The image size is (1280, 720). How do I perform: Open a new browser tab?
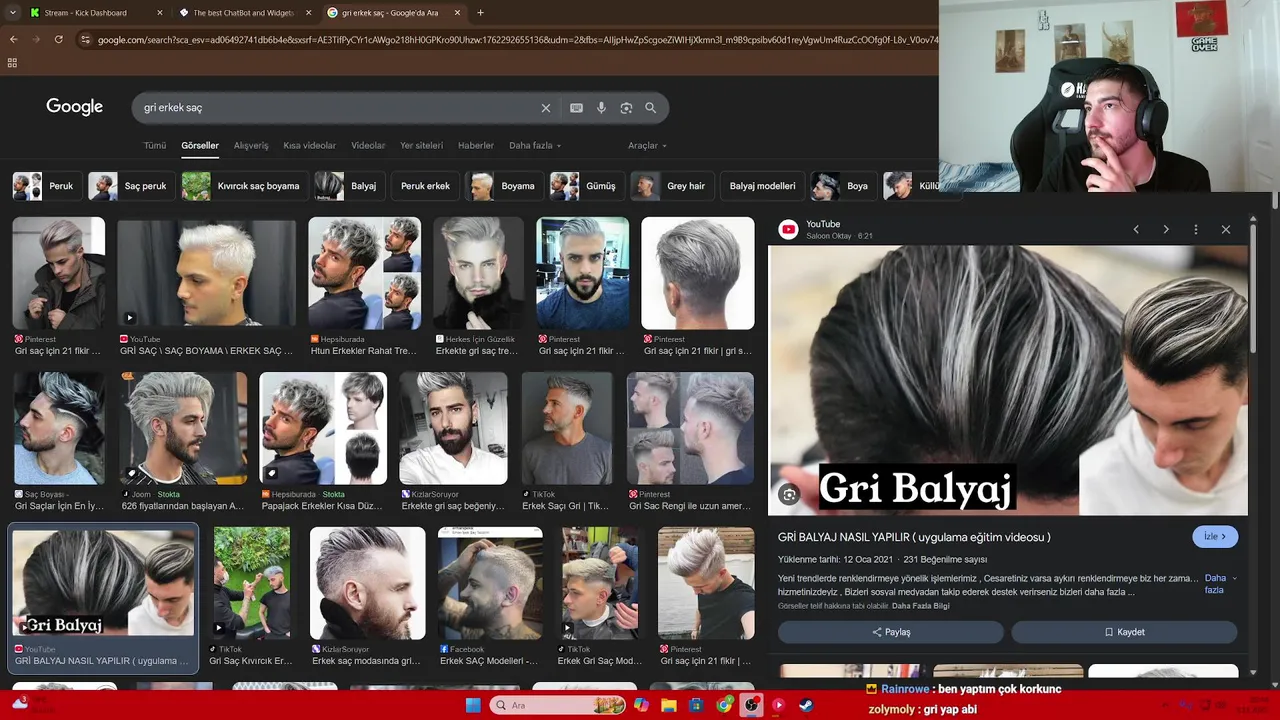[x=480, y=13]
